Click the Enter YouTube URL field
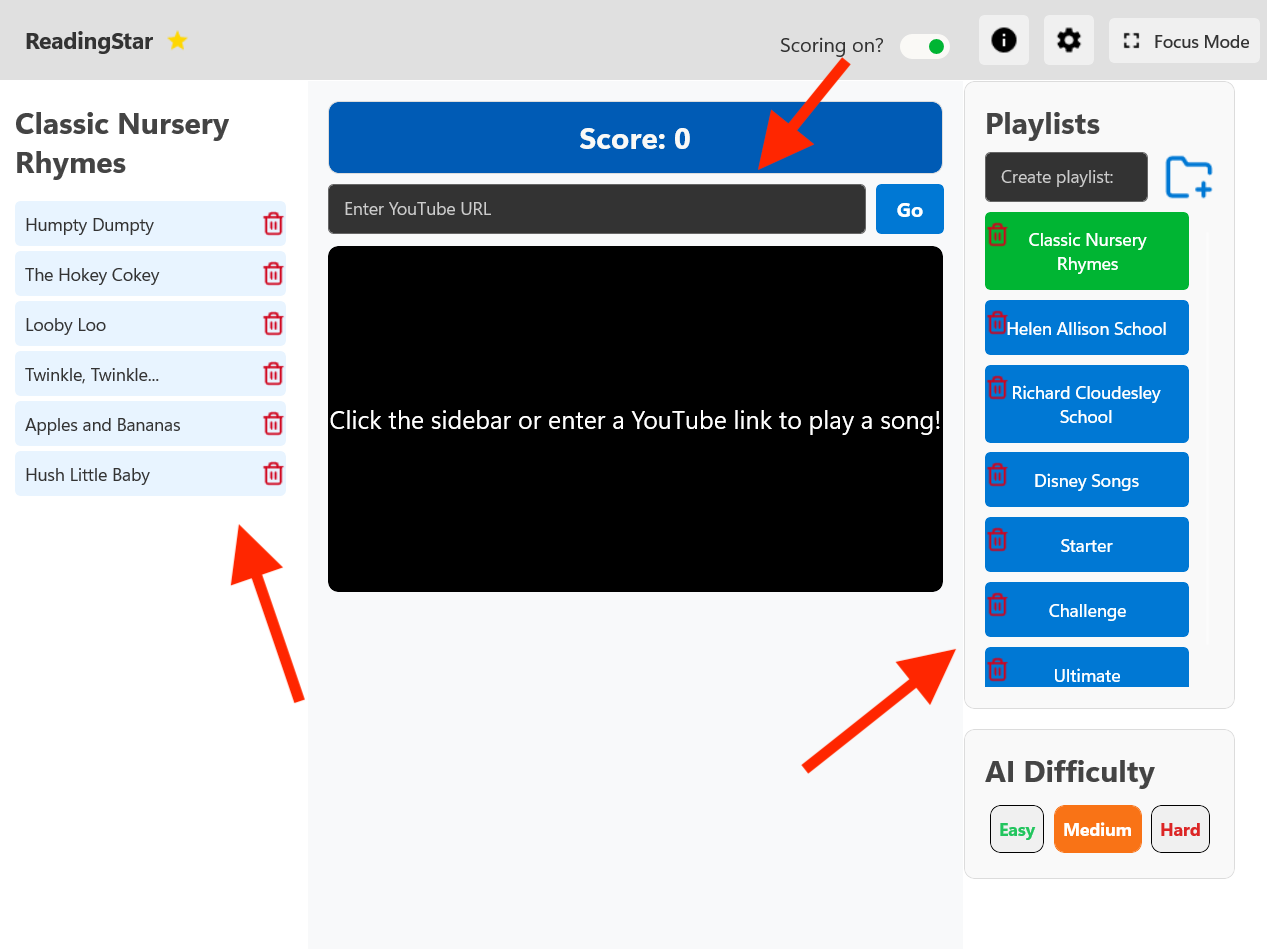Viewport: 1267px width, 949px height. point(596,209)
